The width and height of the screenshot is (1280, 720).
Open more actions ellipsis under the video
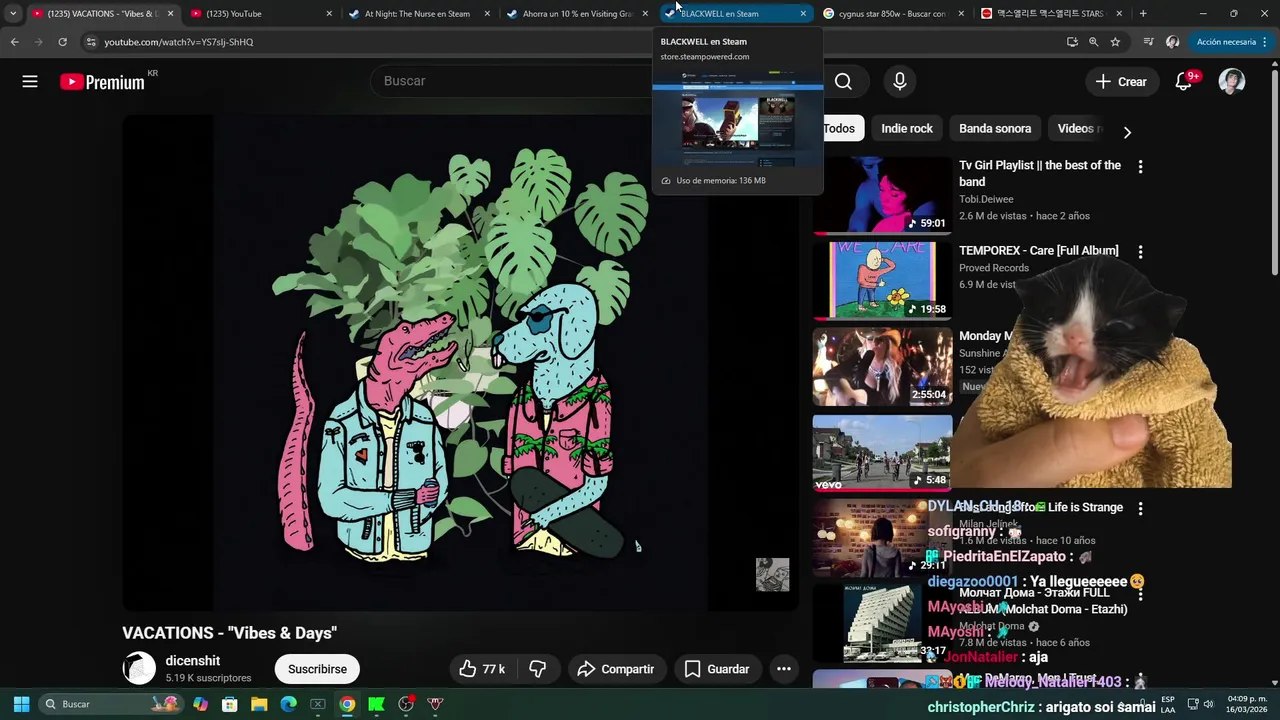coord(784,669)
